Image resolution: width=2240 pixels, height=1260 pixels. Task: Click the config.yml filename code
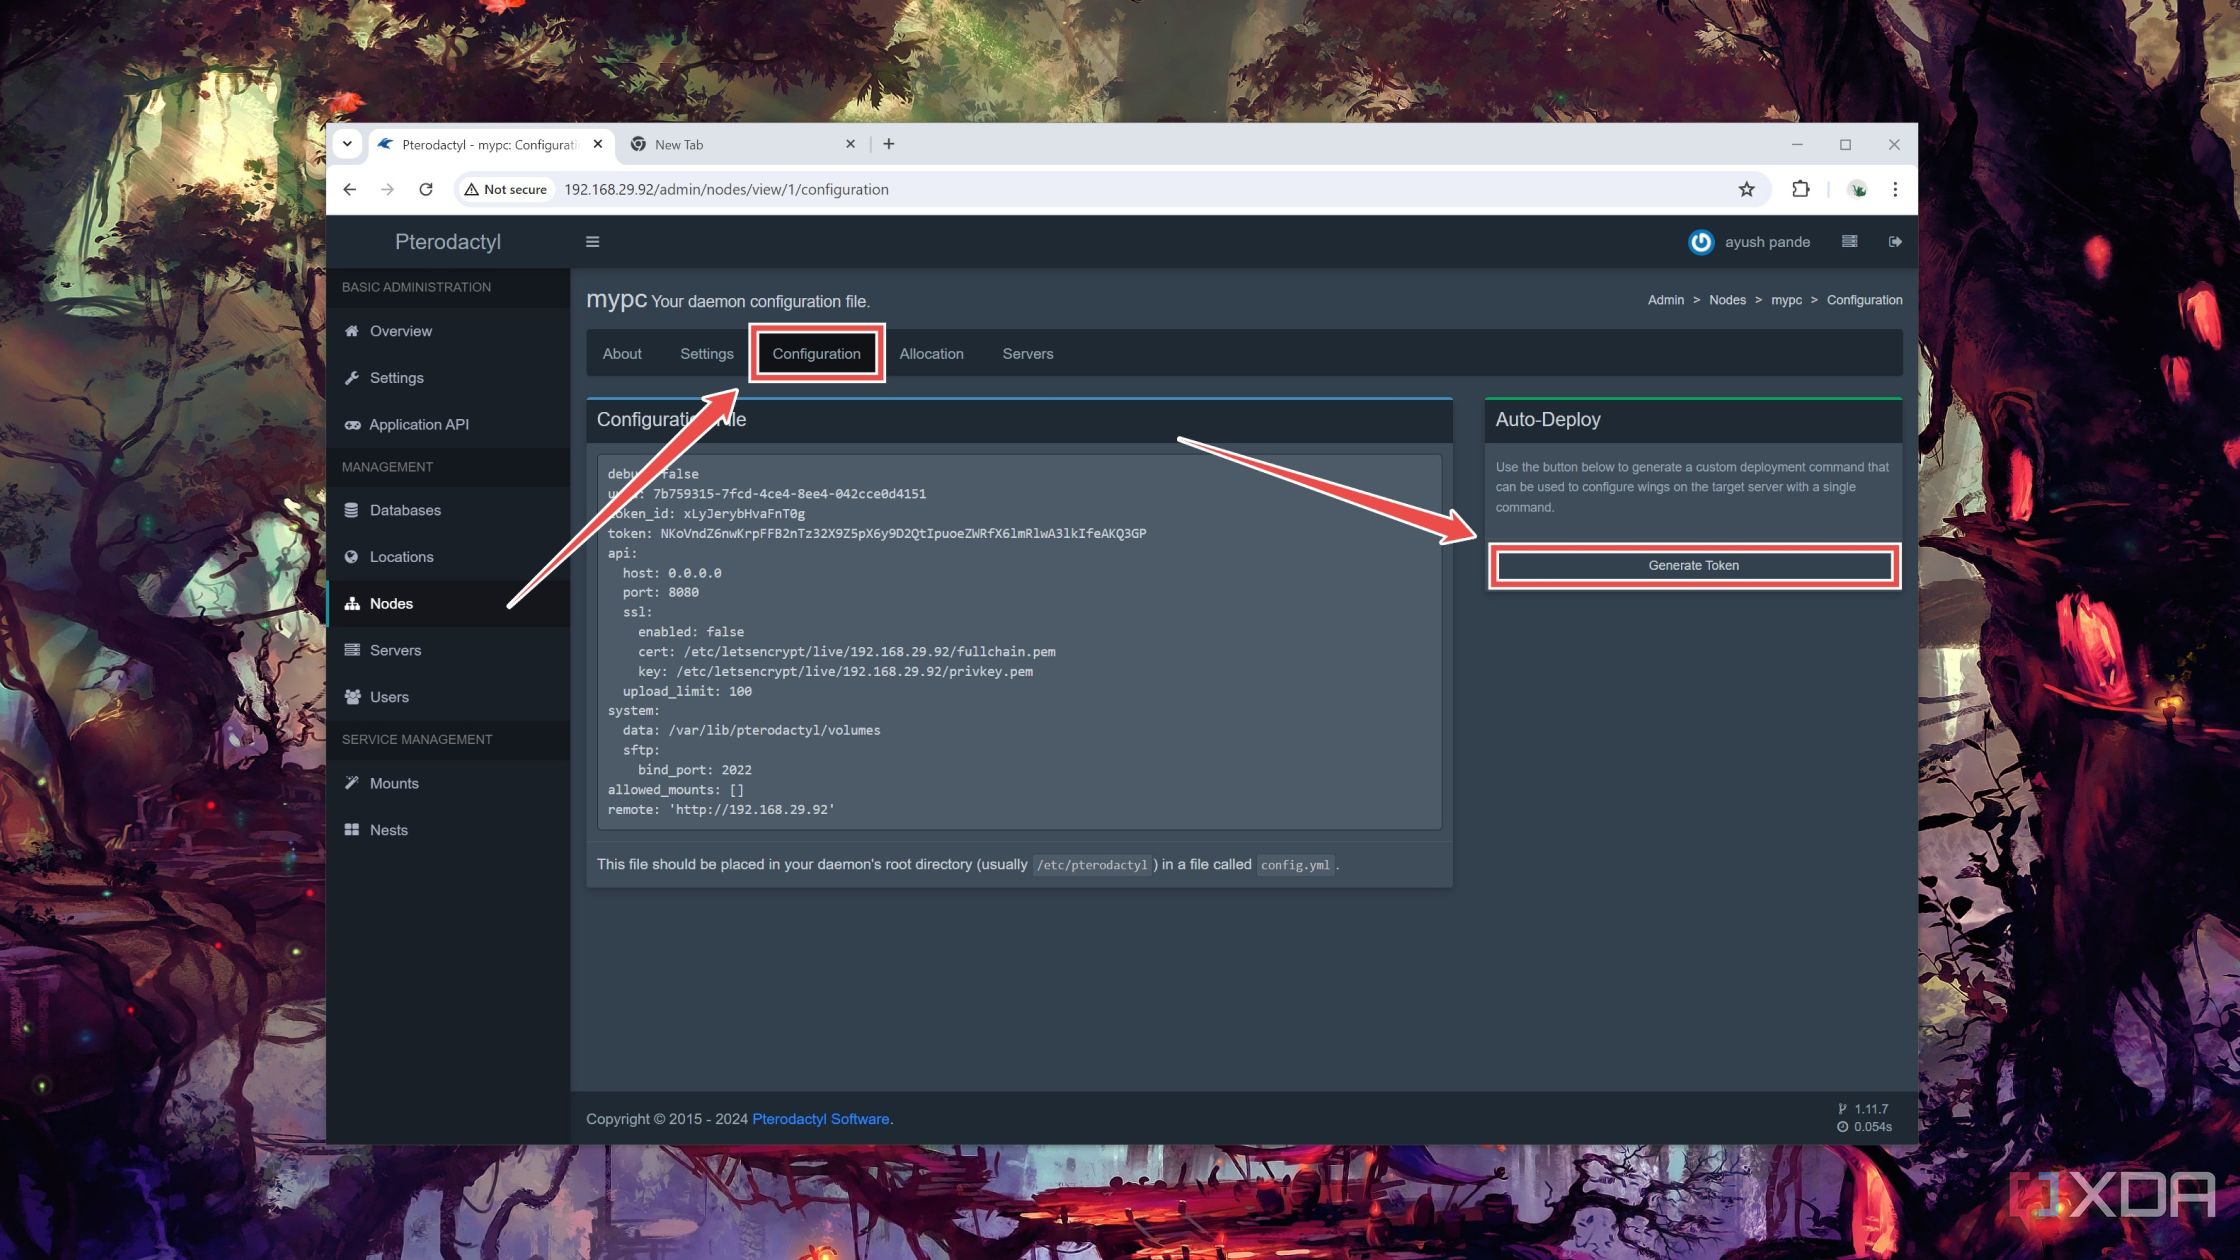1295,865
